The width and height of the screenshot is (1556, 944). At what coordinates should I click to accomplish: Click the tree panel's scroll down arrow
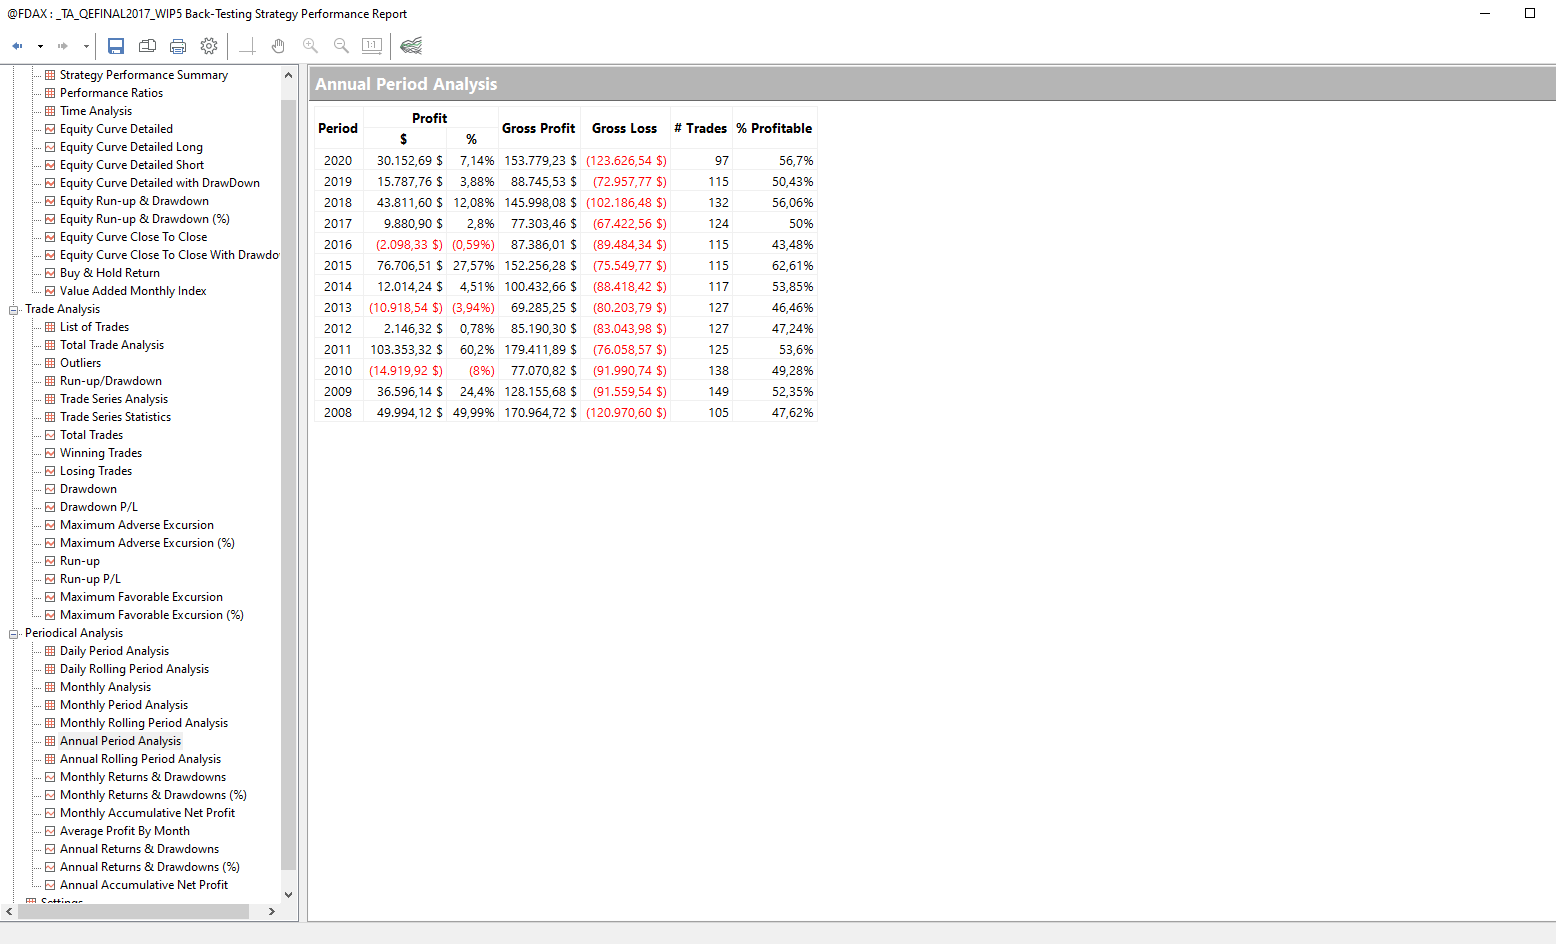pyautogui.click(x=289, y=895)
